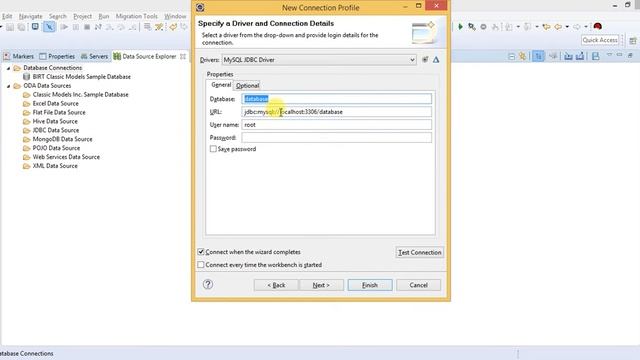Screen dimensions: 640x360
Task: Toggle the highlighted Skip All Breakpoints icon
Action: coord(49,27)
